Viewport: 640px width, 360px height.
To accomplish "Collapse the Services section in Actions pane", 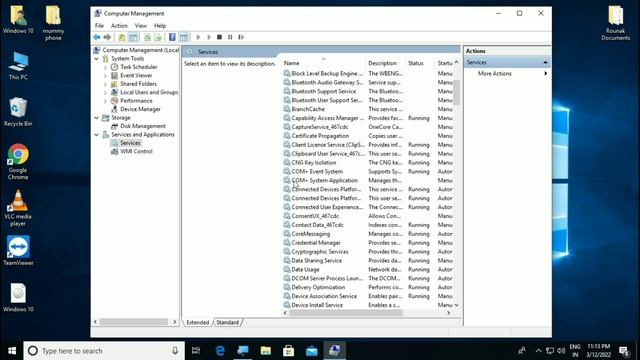I will [x=545, y=62].
